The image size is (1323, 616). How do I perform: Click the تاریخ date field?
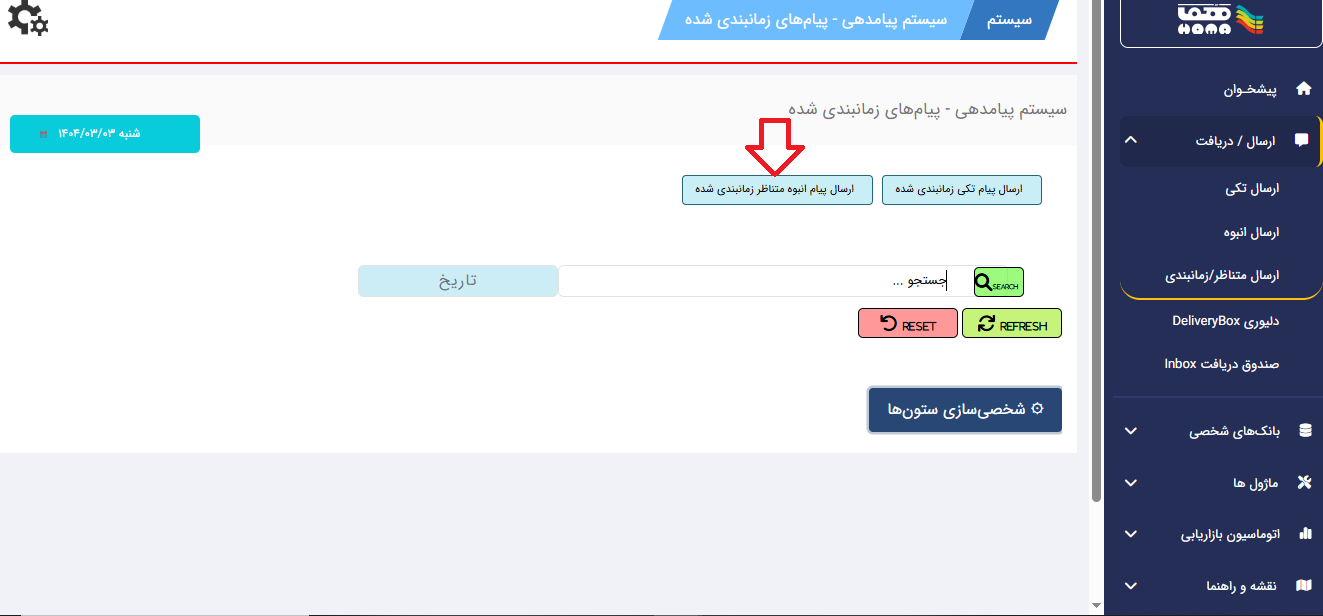pyautogui.click(x=458, y=281)
